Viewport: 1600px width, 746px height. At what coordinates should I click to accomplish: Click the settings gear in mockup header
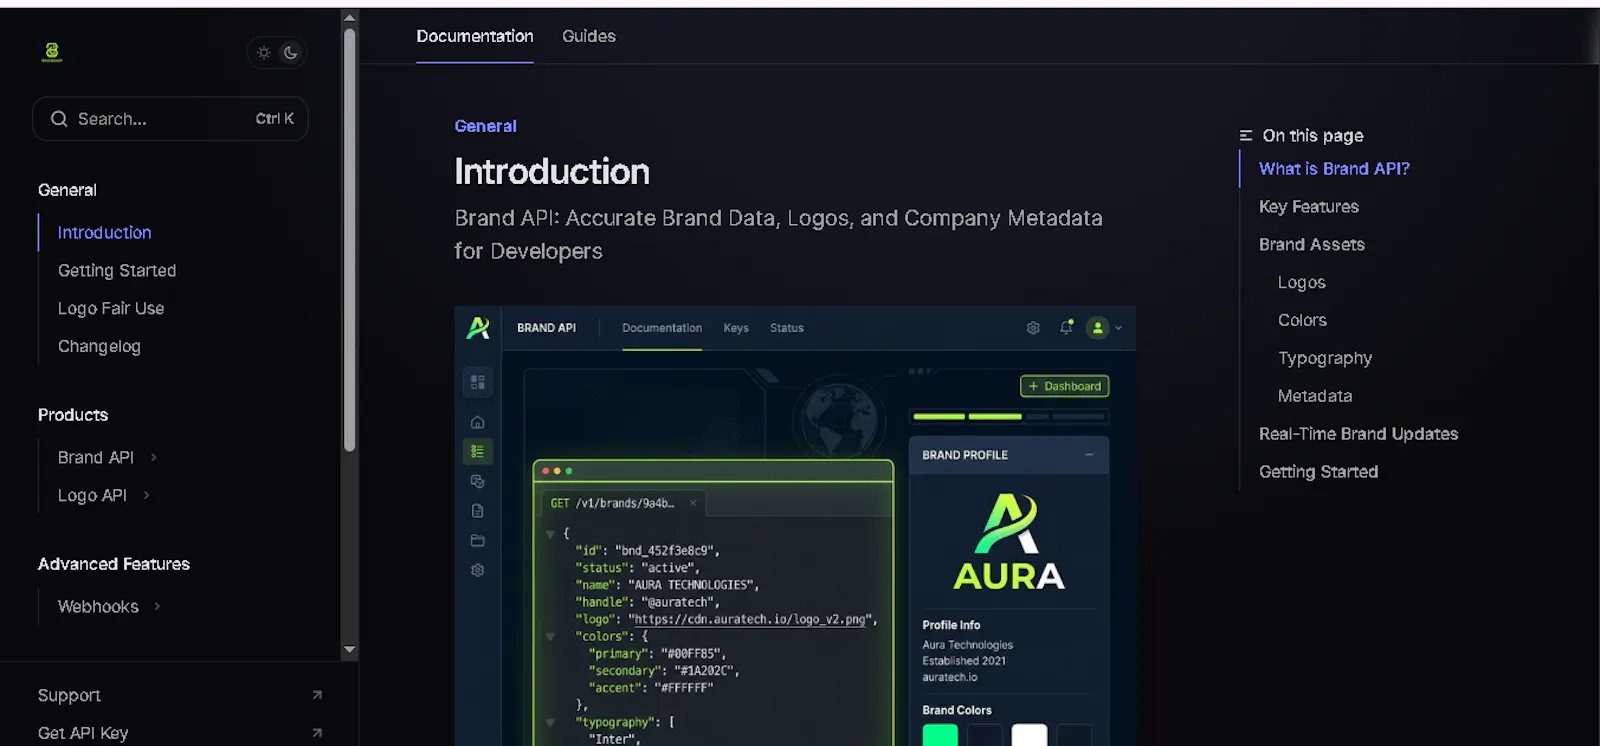(1033, 328)
